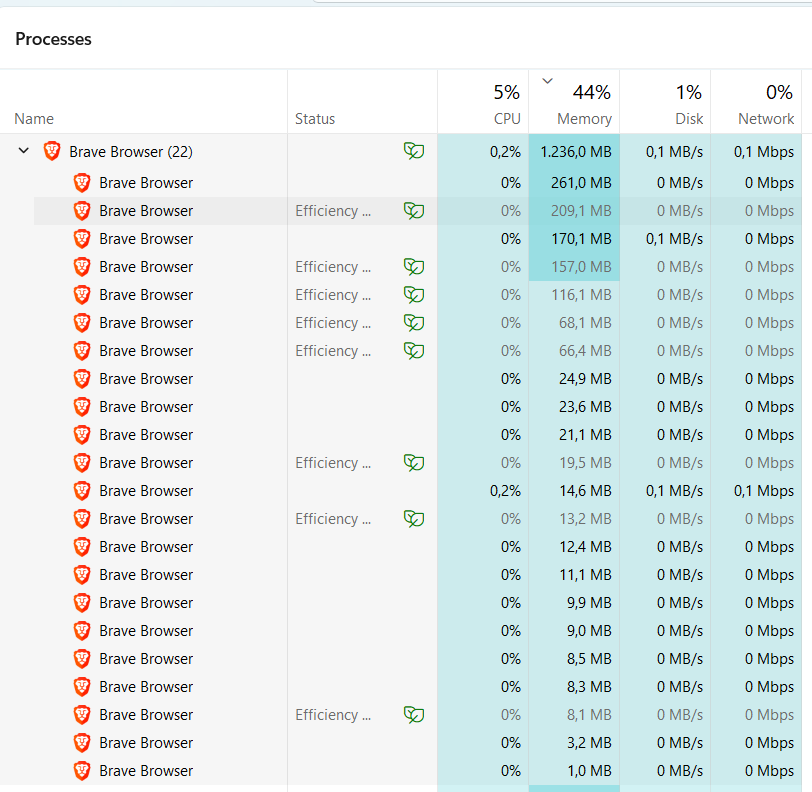The image size is (812, 792).
Task: Select the 261,0 MB memory cell
Action: (574, 183)
